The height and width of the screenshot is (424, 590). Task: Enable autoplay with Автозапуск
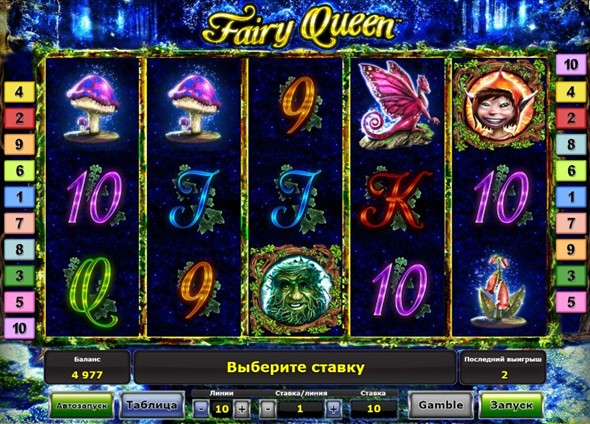coord(82,406)
